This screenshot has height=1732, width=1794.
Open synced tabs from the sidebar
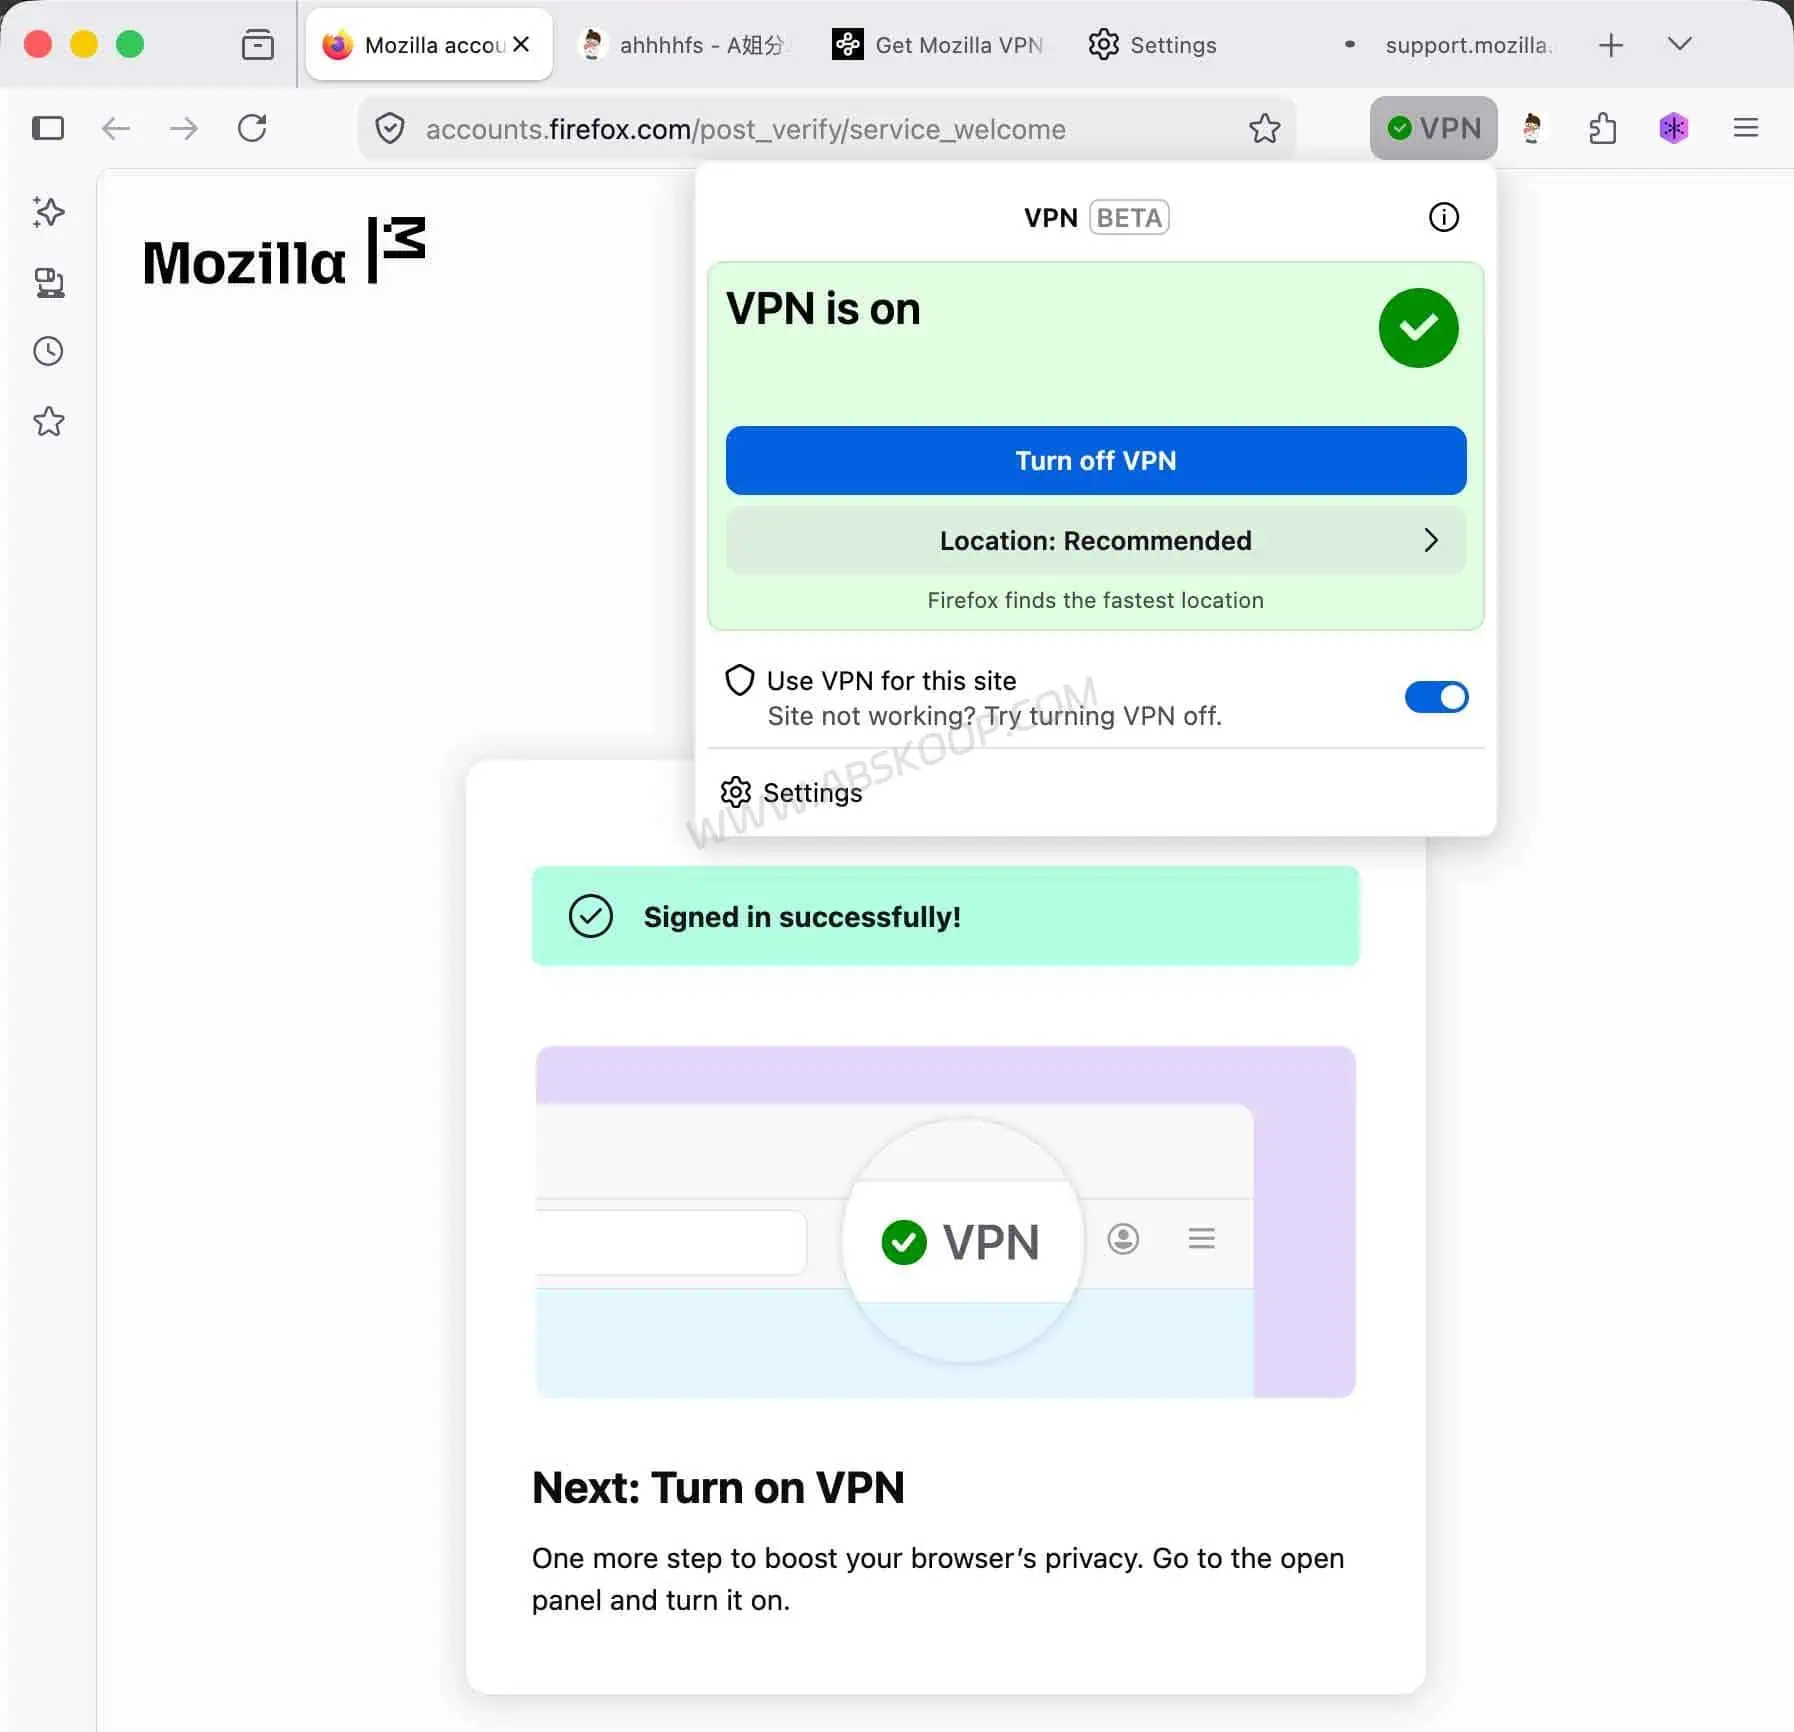49,283
